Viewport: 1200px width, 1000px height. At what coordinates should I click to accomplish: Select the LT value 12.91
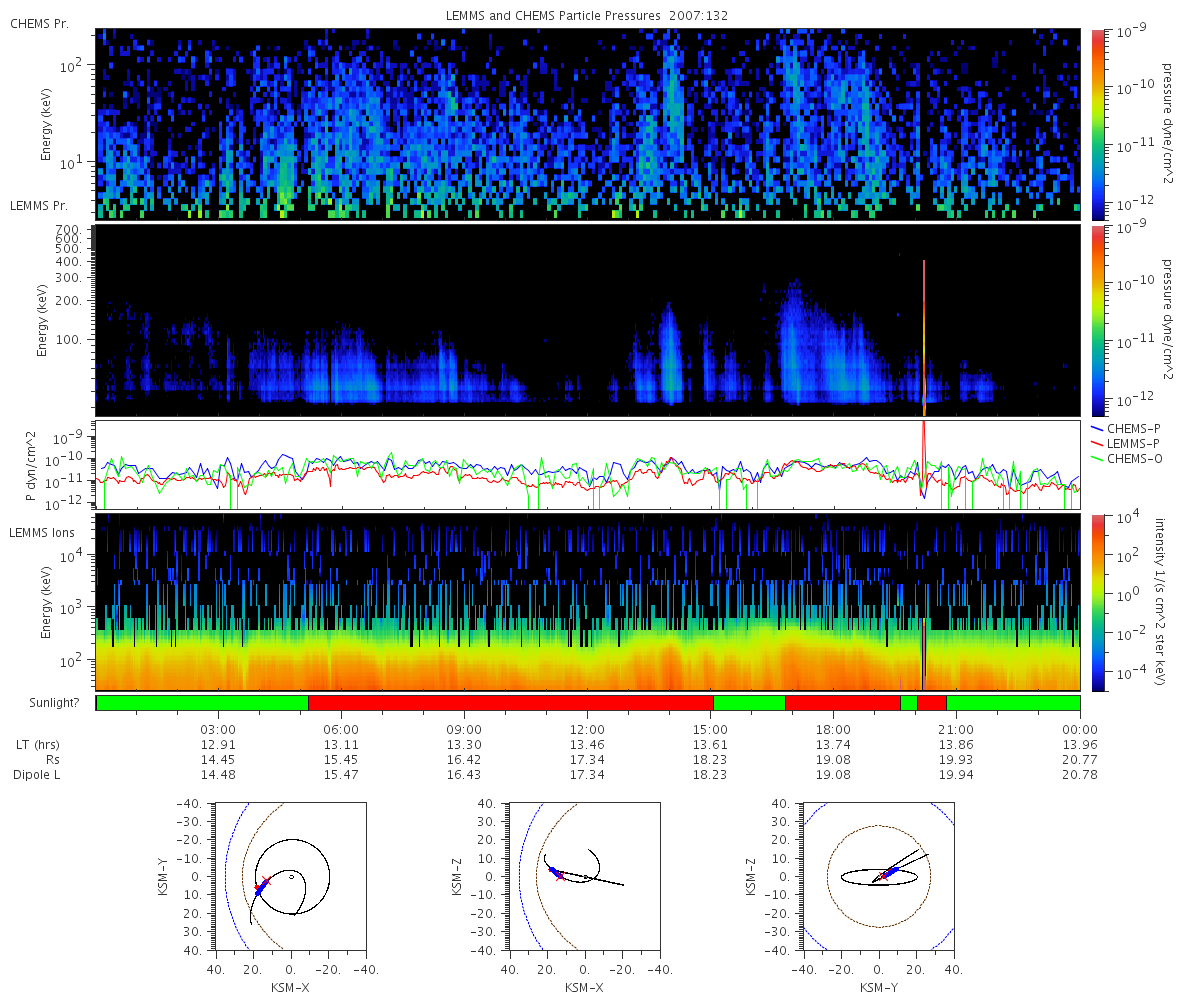tap(219, 745)
